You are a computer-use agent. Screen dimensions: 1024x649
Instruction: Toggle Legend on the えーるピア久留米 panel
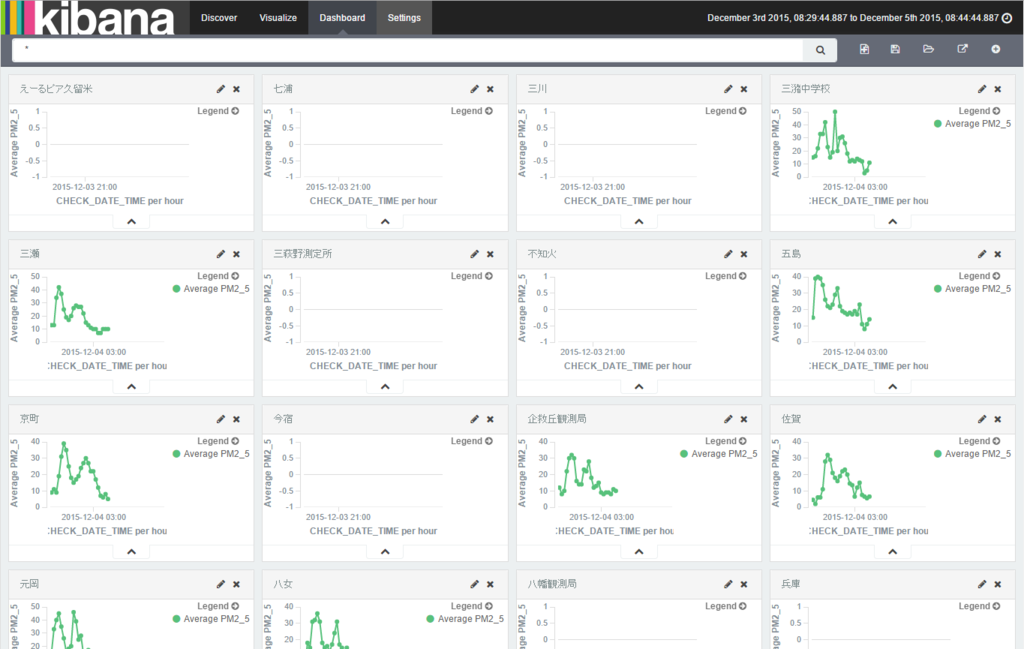pyautogui.click(x=218, y=111)
